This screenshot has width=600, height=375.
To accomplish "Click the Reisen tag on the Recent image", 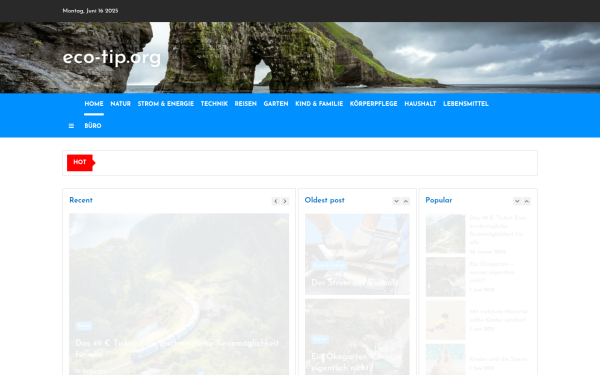I will (x=83, y=326).
